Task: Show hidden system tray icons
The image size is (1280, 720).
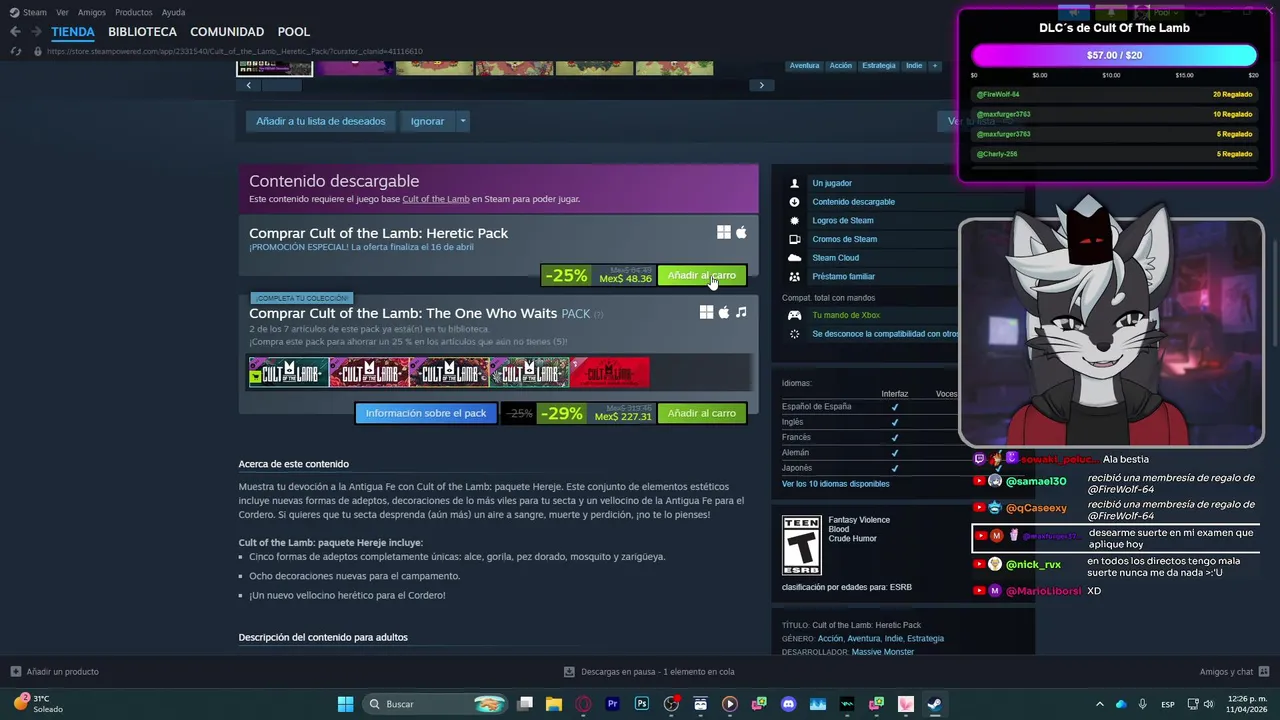Action: [x=1100, y=704]
